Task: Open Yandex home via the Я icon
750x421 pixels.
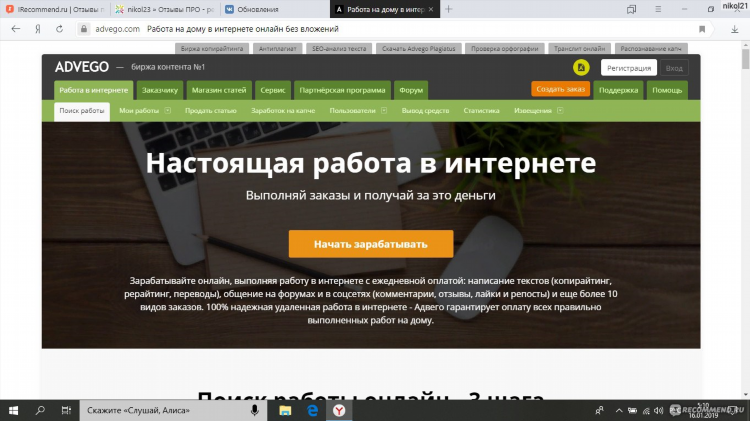Action: (37, 29)
